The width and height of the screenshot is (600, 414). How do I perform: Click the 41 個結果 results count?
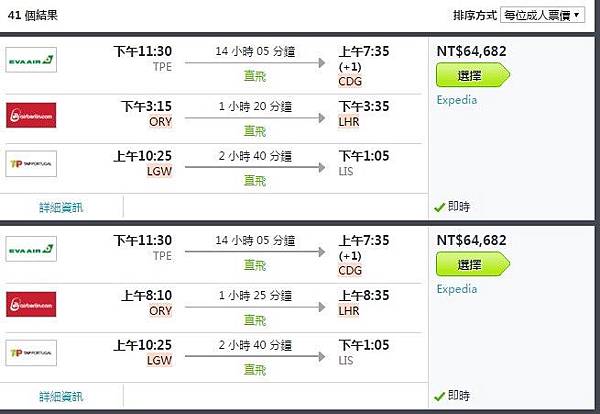pos(33,15)
